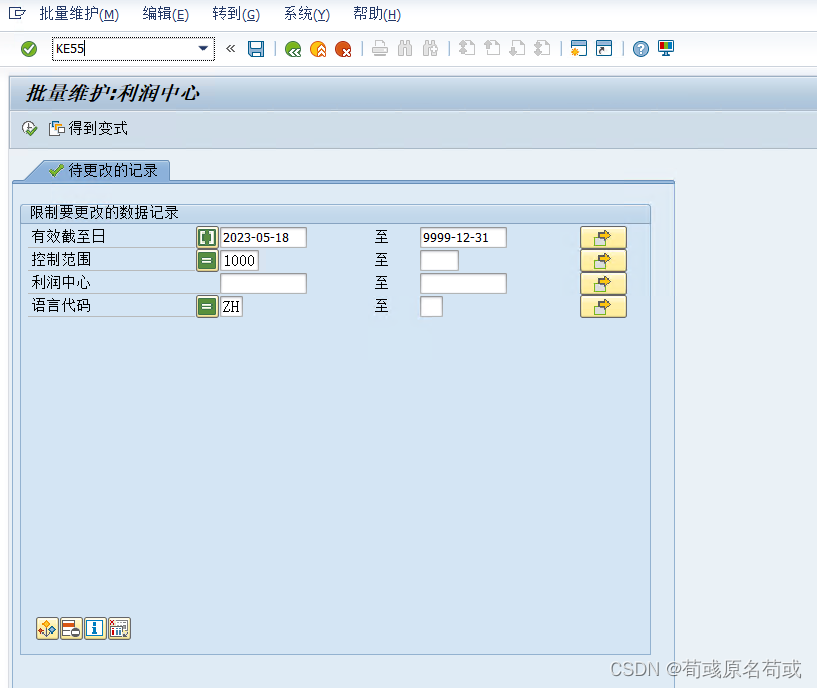Collapse the command field with the double-arrow
Image resolution: width=817 pixels, height=688 pixels.
click(x=231, y=48)
